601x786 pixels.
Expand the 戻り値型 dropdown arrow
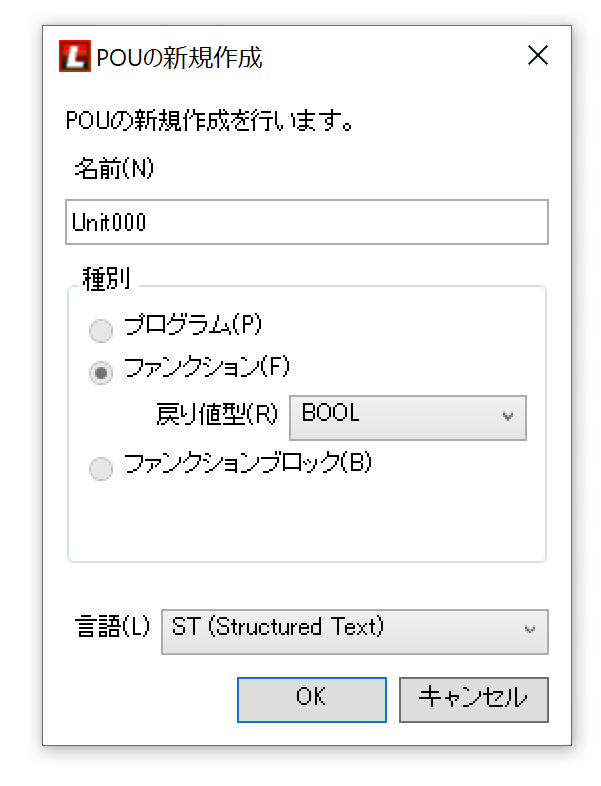click(508, 418)
